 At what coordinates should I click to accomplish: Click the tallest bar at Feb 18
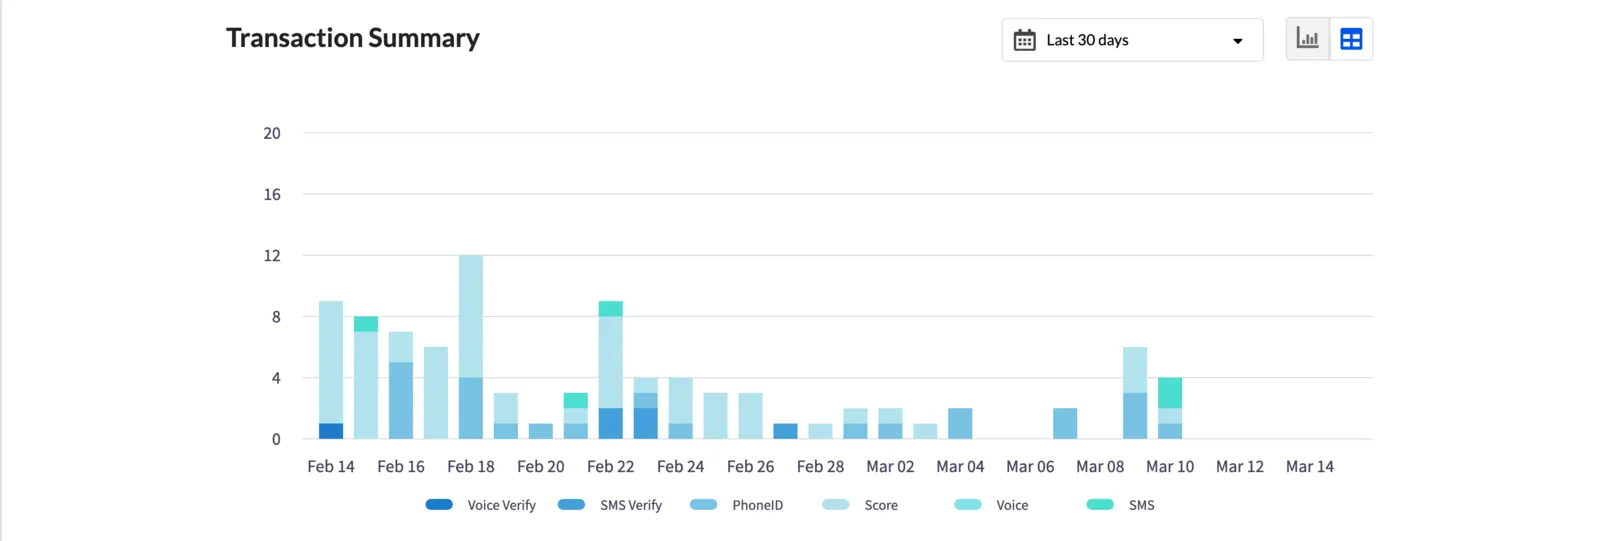click(x=471, y=347)
